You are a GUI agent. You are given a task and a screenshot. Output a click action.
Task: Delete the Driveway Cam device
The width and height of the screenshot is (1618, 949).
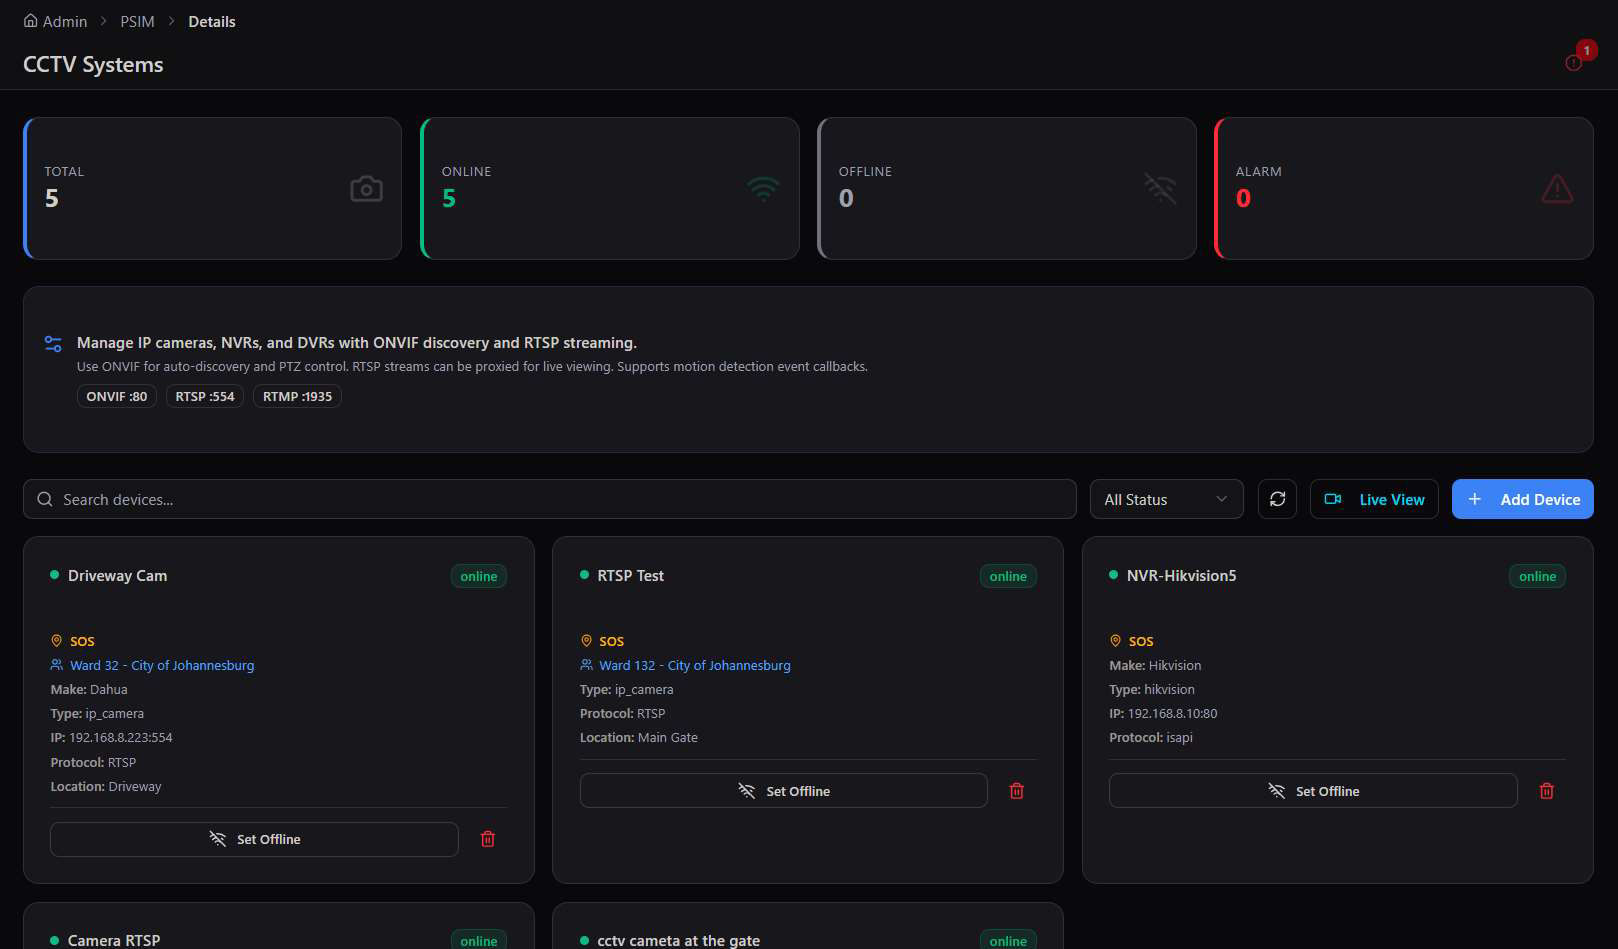(488, 839)
